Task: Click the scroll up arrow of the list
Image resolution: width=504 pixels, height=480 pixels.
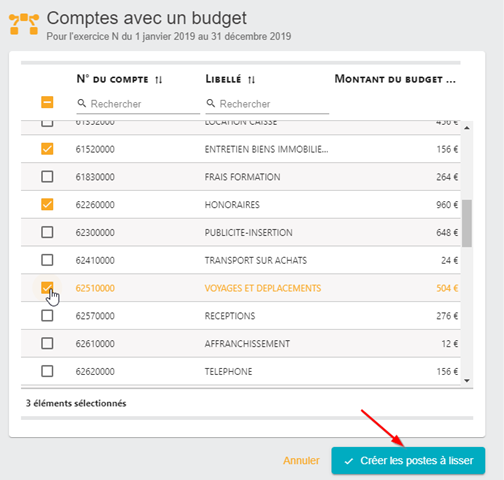Action: pos(467,128)
